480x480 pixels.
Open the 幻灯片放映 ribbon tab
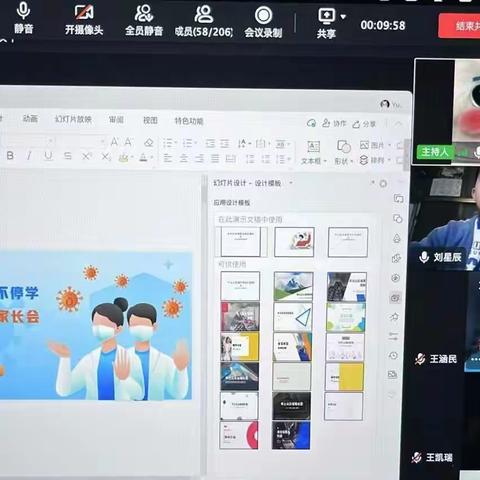[73, 119]
